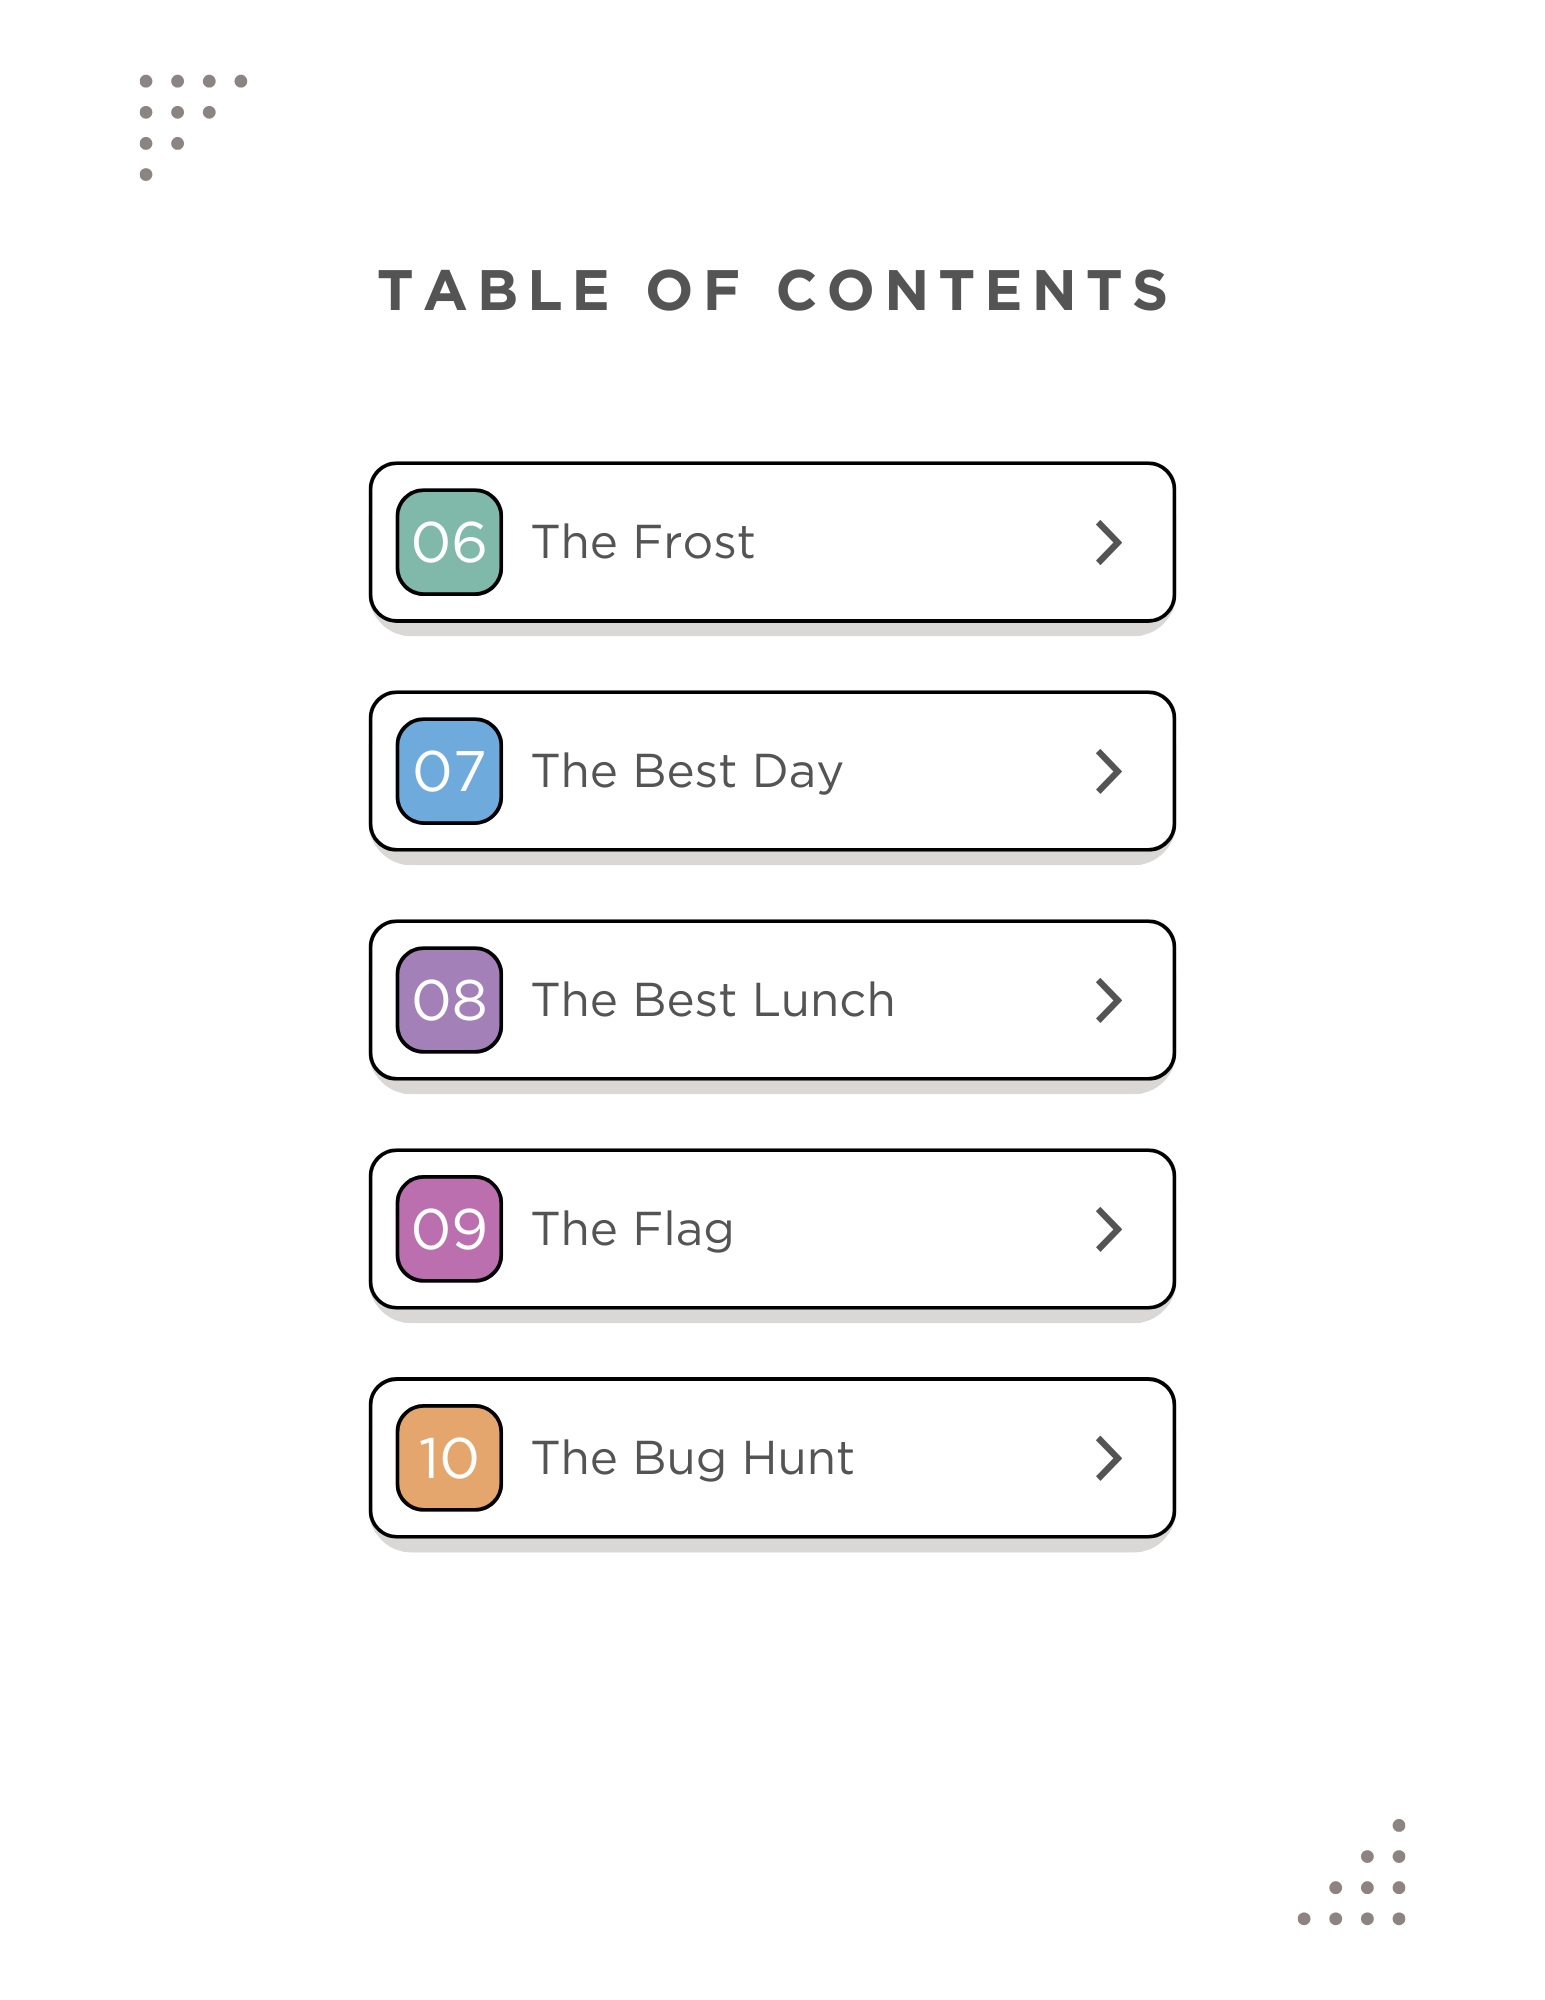Viewport: 1545px width, 2000px height.
Task: Click the chevron next to The Bug Hunt
Action: (1108, 1458)
